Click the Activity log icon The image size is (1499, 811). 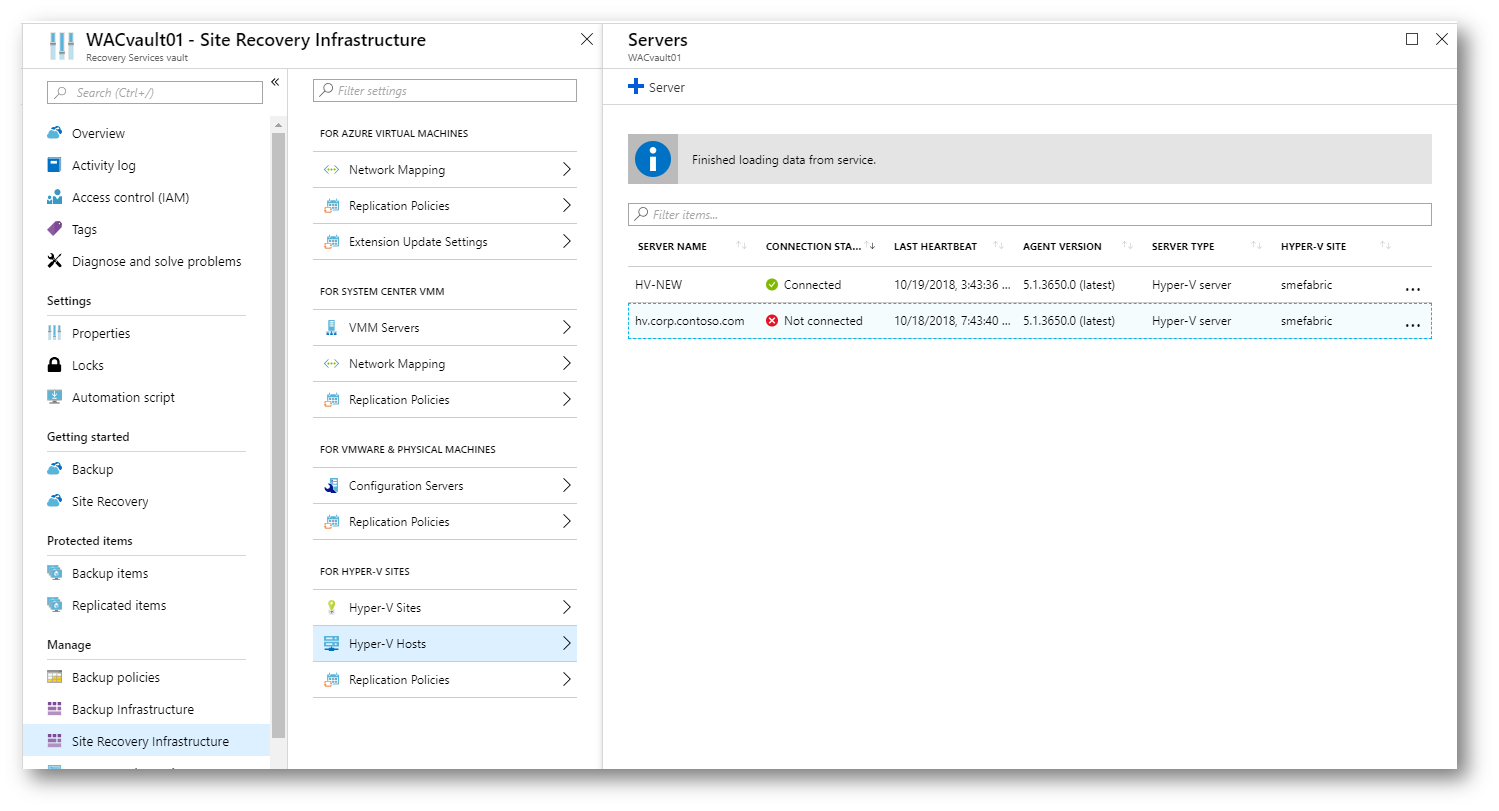pyautogui.click(x=55, y=165)
